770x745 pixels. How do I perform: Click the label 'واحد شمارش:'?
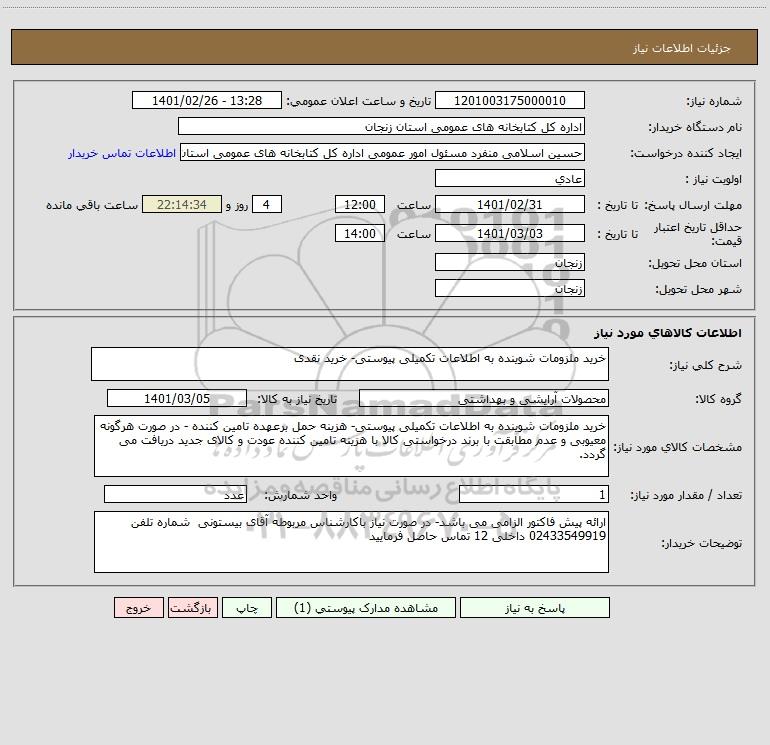[x=301, y=496]
